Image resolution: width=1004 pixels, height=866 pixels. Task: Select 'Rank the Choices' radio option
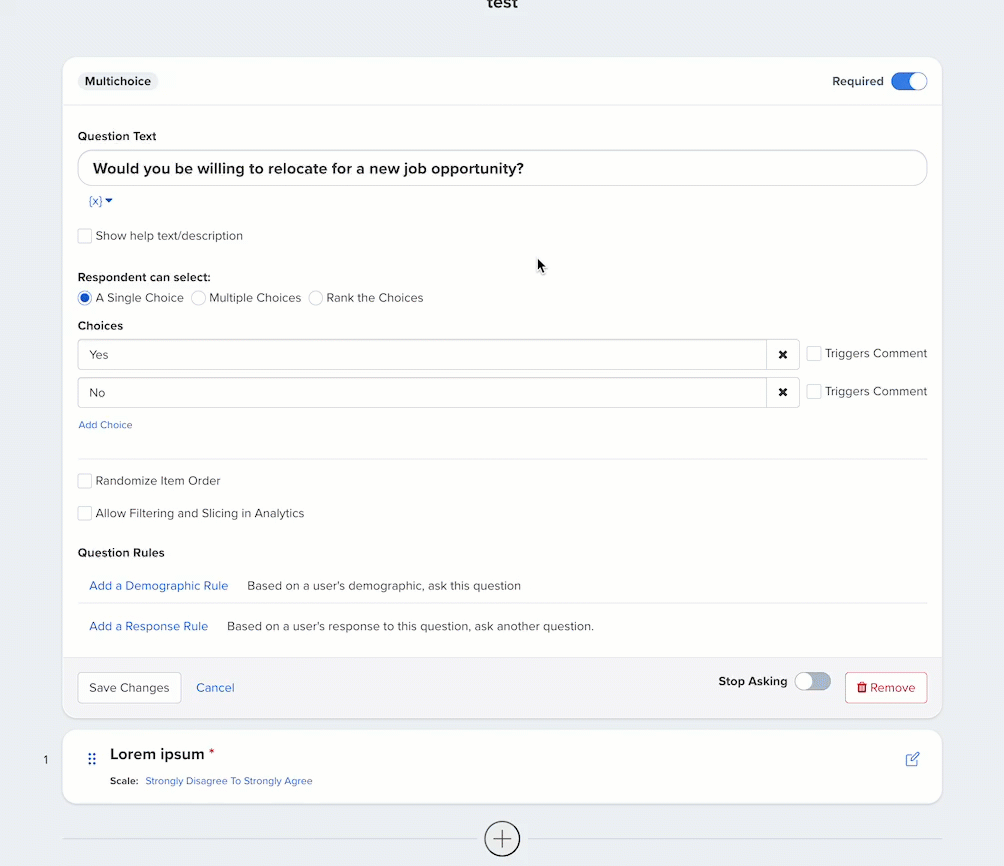(316, 298)
